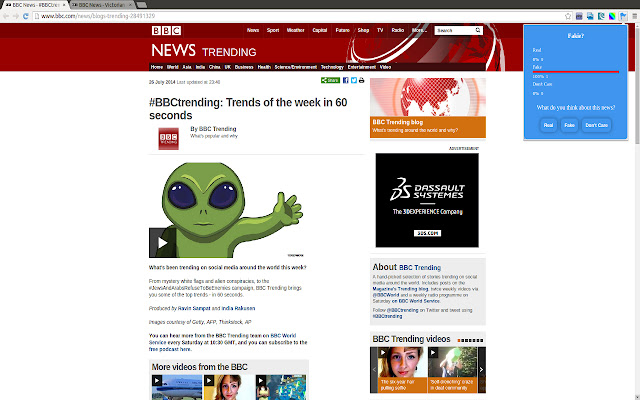Share the article on Facebook
This screenshot has height=400, width=640.
point(346,80)
